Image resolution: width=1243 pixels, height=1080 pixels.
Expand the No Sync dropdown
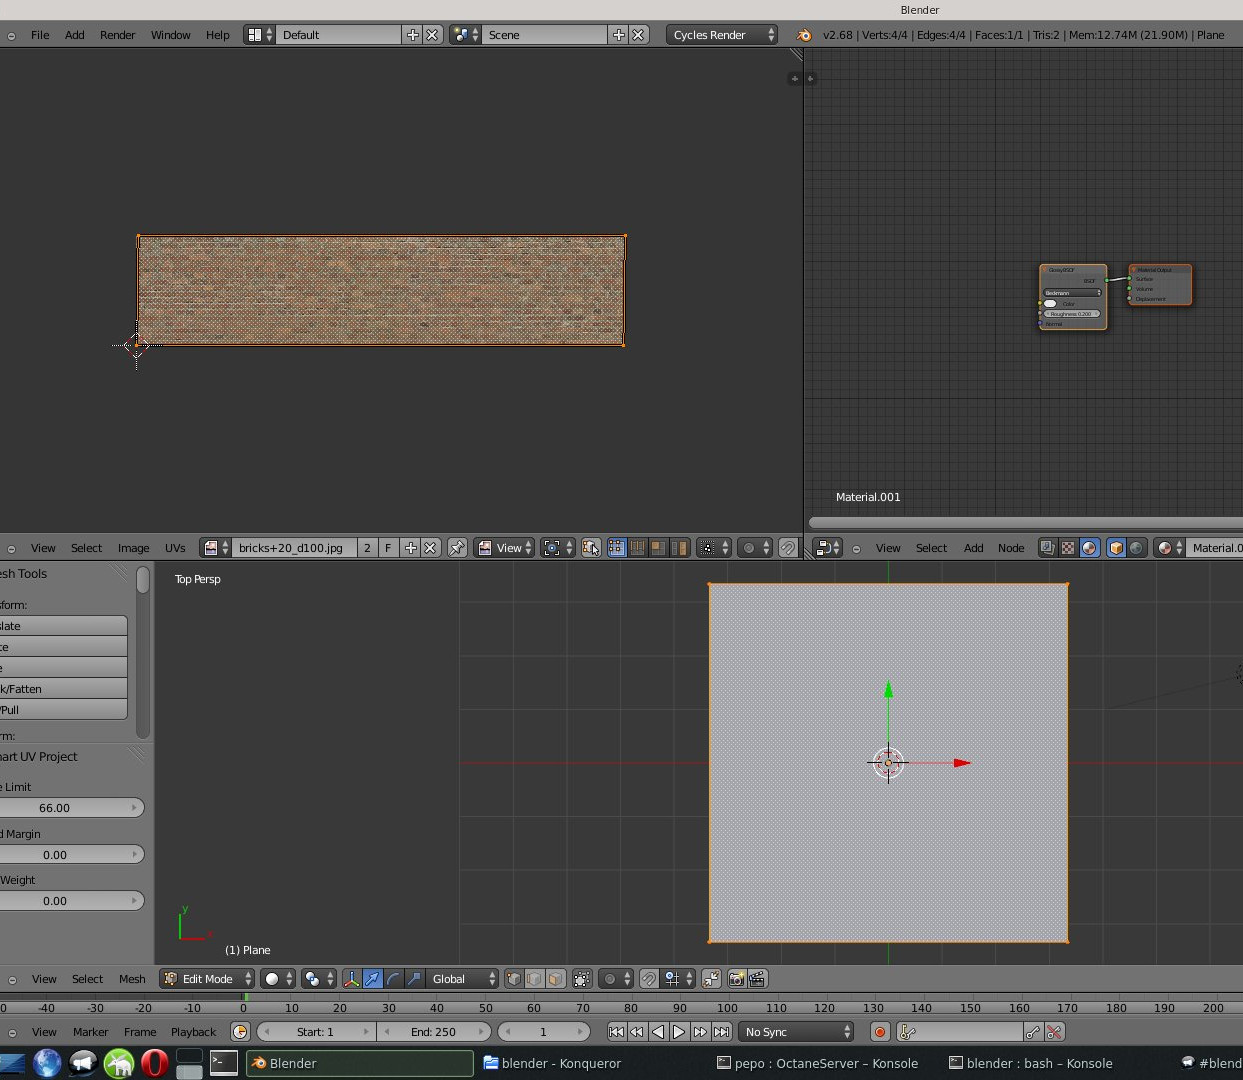[x=797, y=1032]
